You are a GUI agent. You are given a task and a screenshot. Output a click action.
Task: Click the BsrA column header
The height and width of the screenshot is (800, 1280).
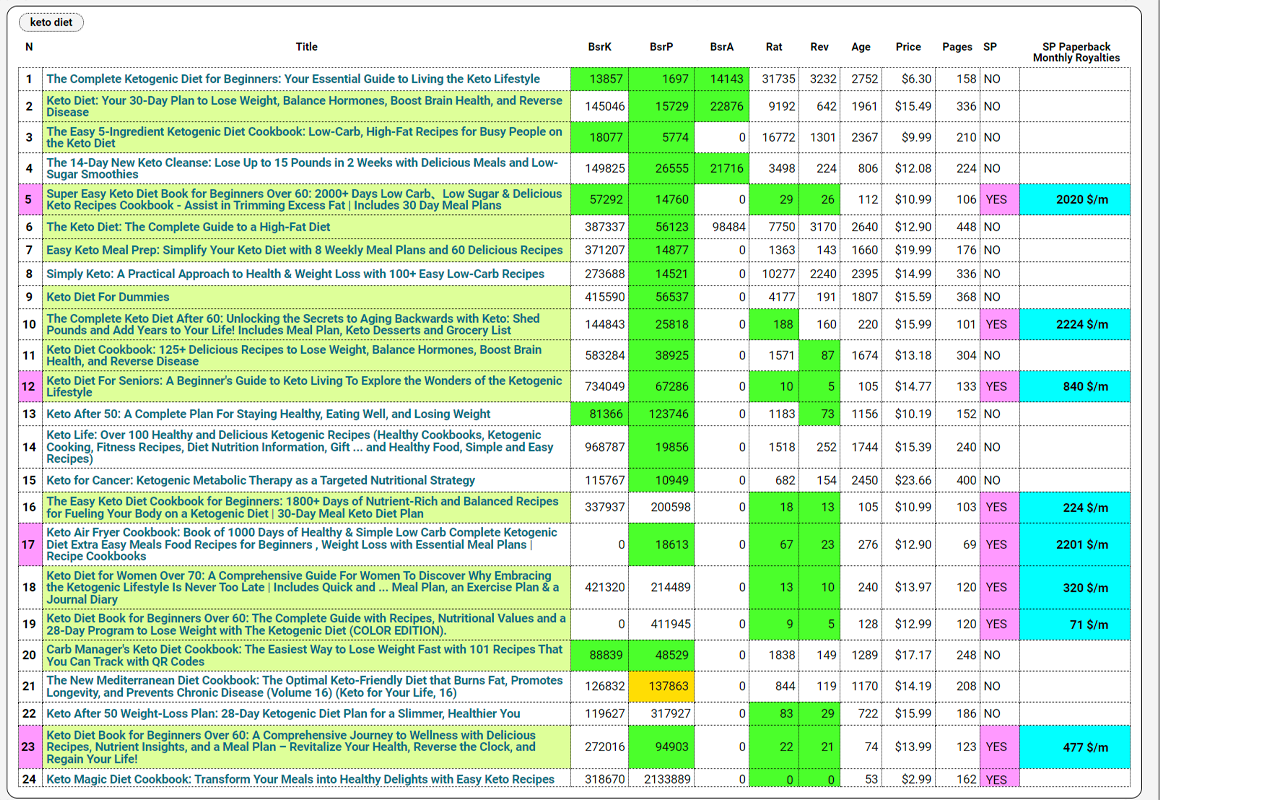[x=721, y=47]
